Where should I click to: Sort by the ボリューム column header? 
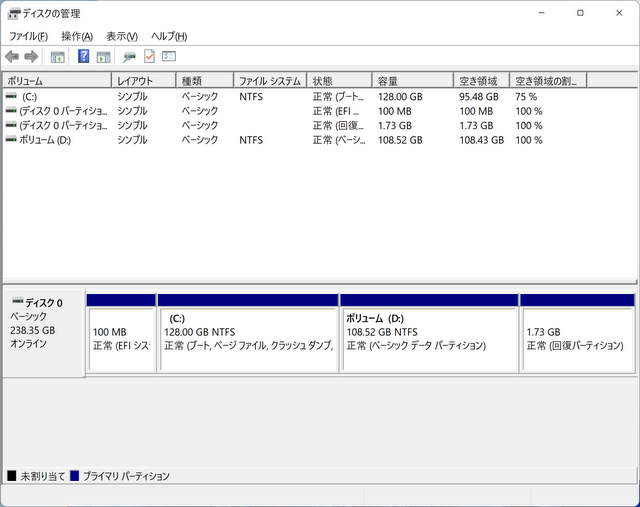(56, 80)
